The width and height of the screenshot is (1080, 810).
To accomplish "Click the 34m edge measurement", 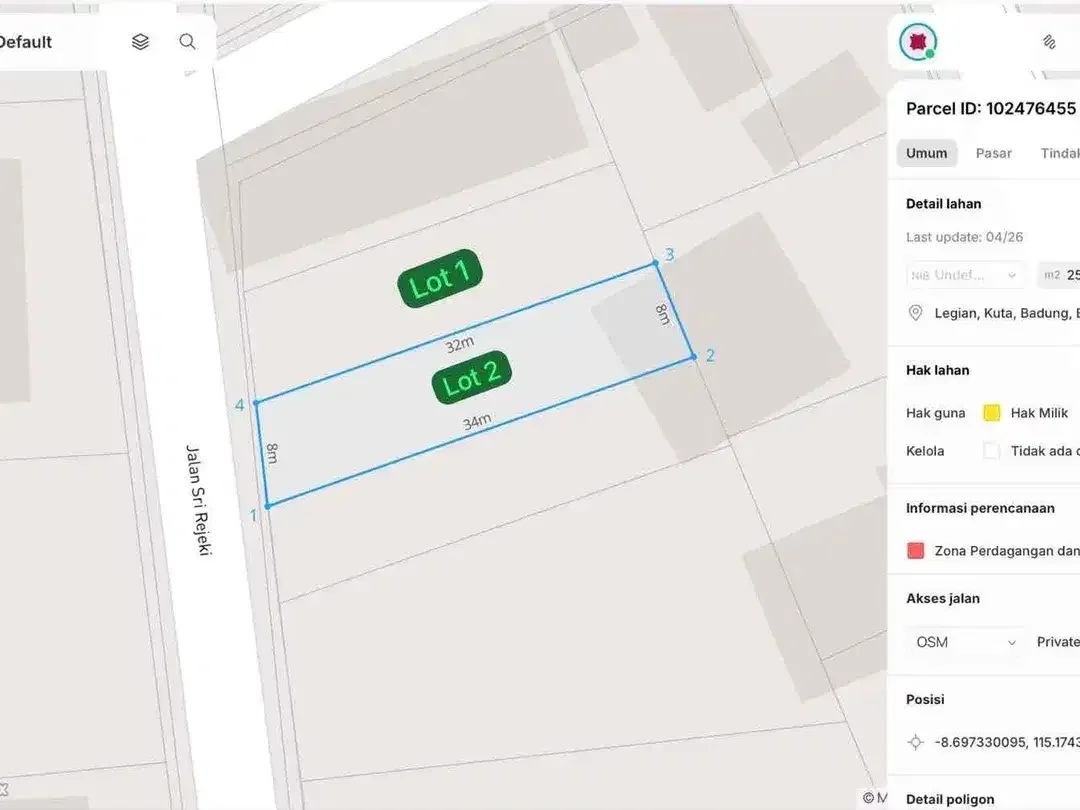I will click(477, 422).
